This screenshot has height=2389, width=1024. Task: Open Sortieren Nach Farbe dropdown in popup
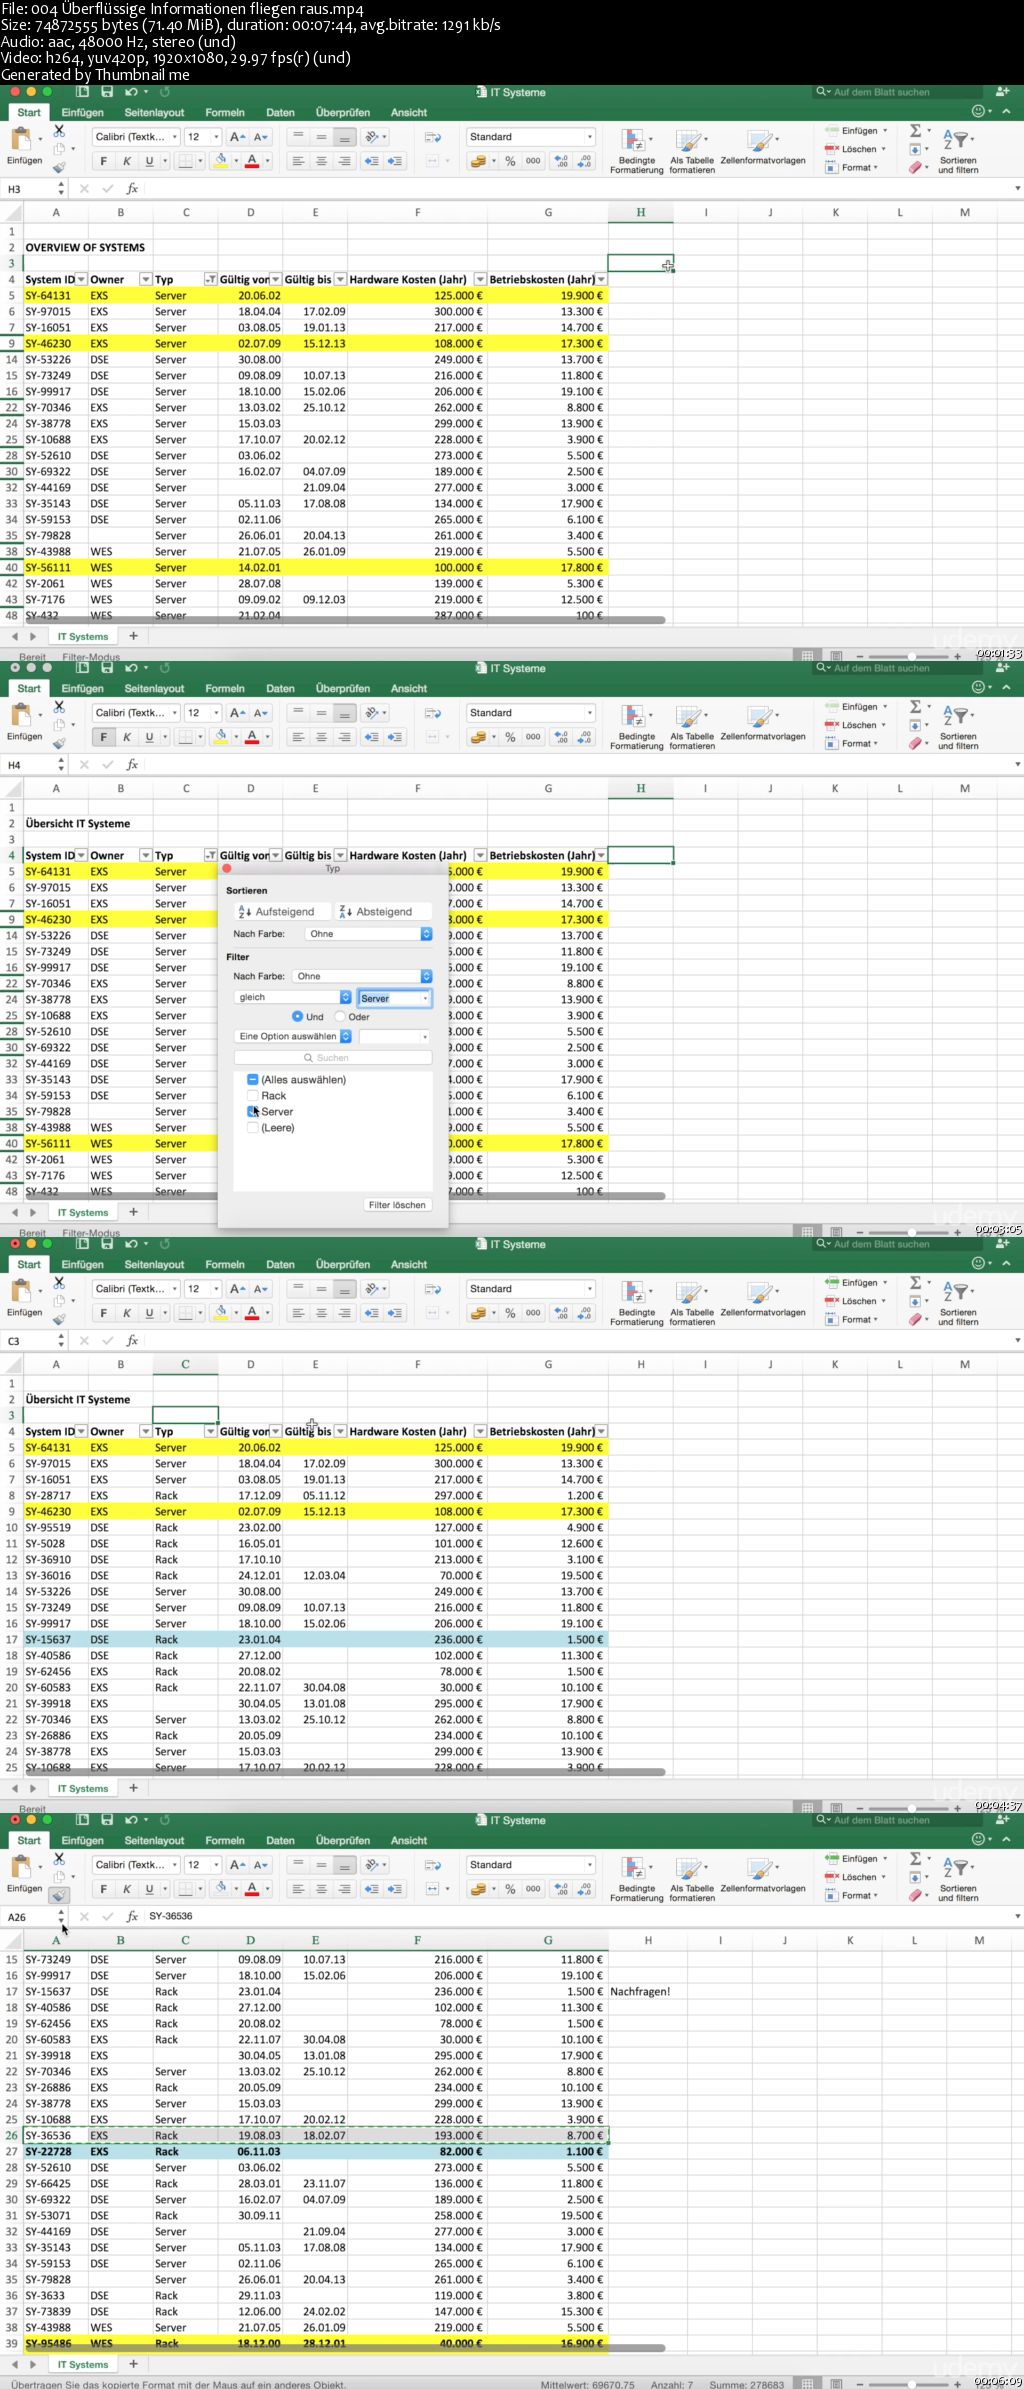pyautogui.click(x=368, y=934)
